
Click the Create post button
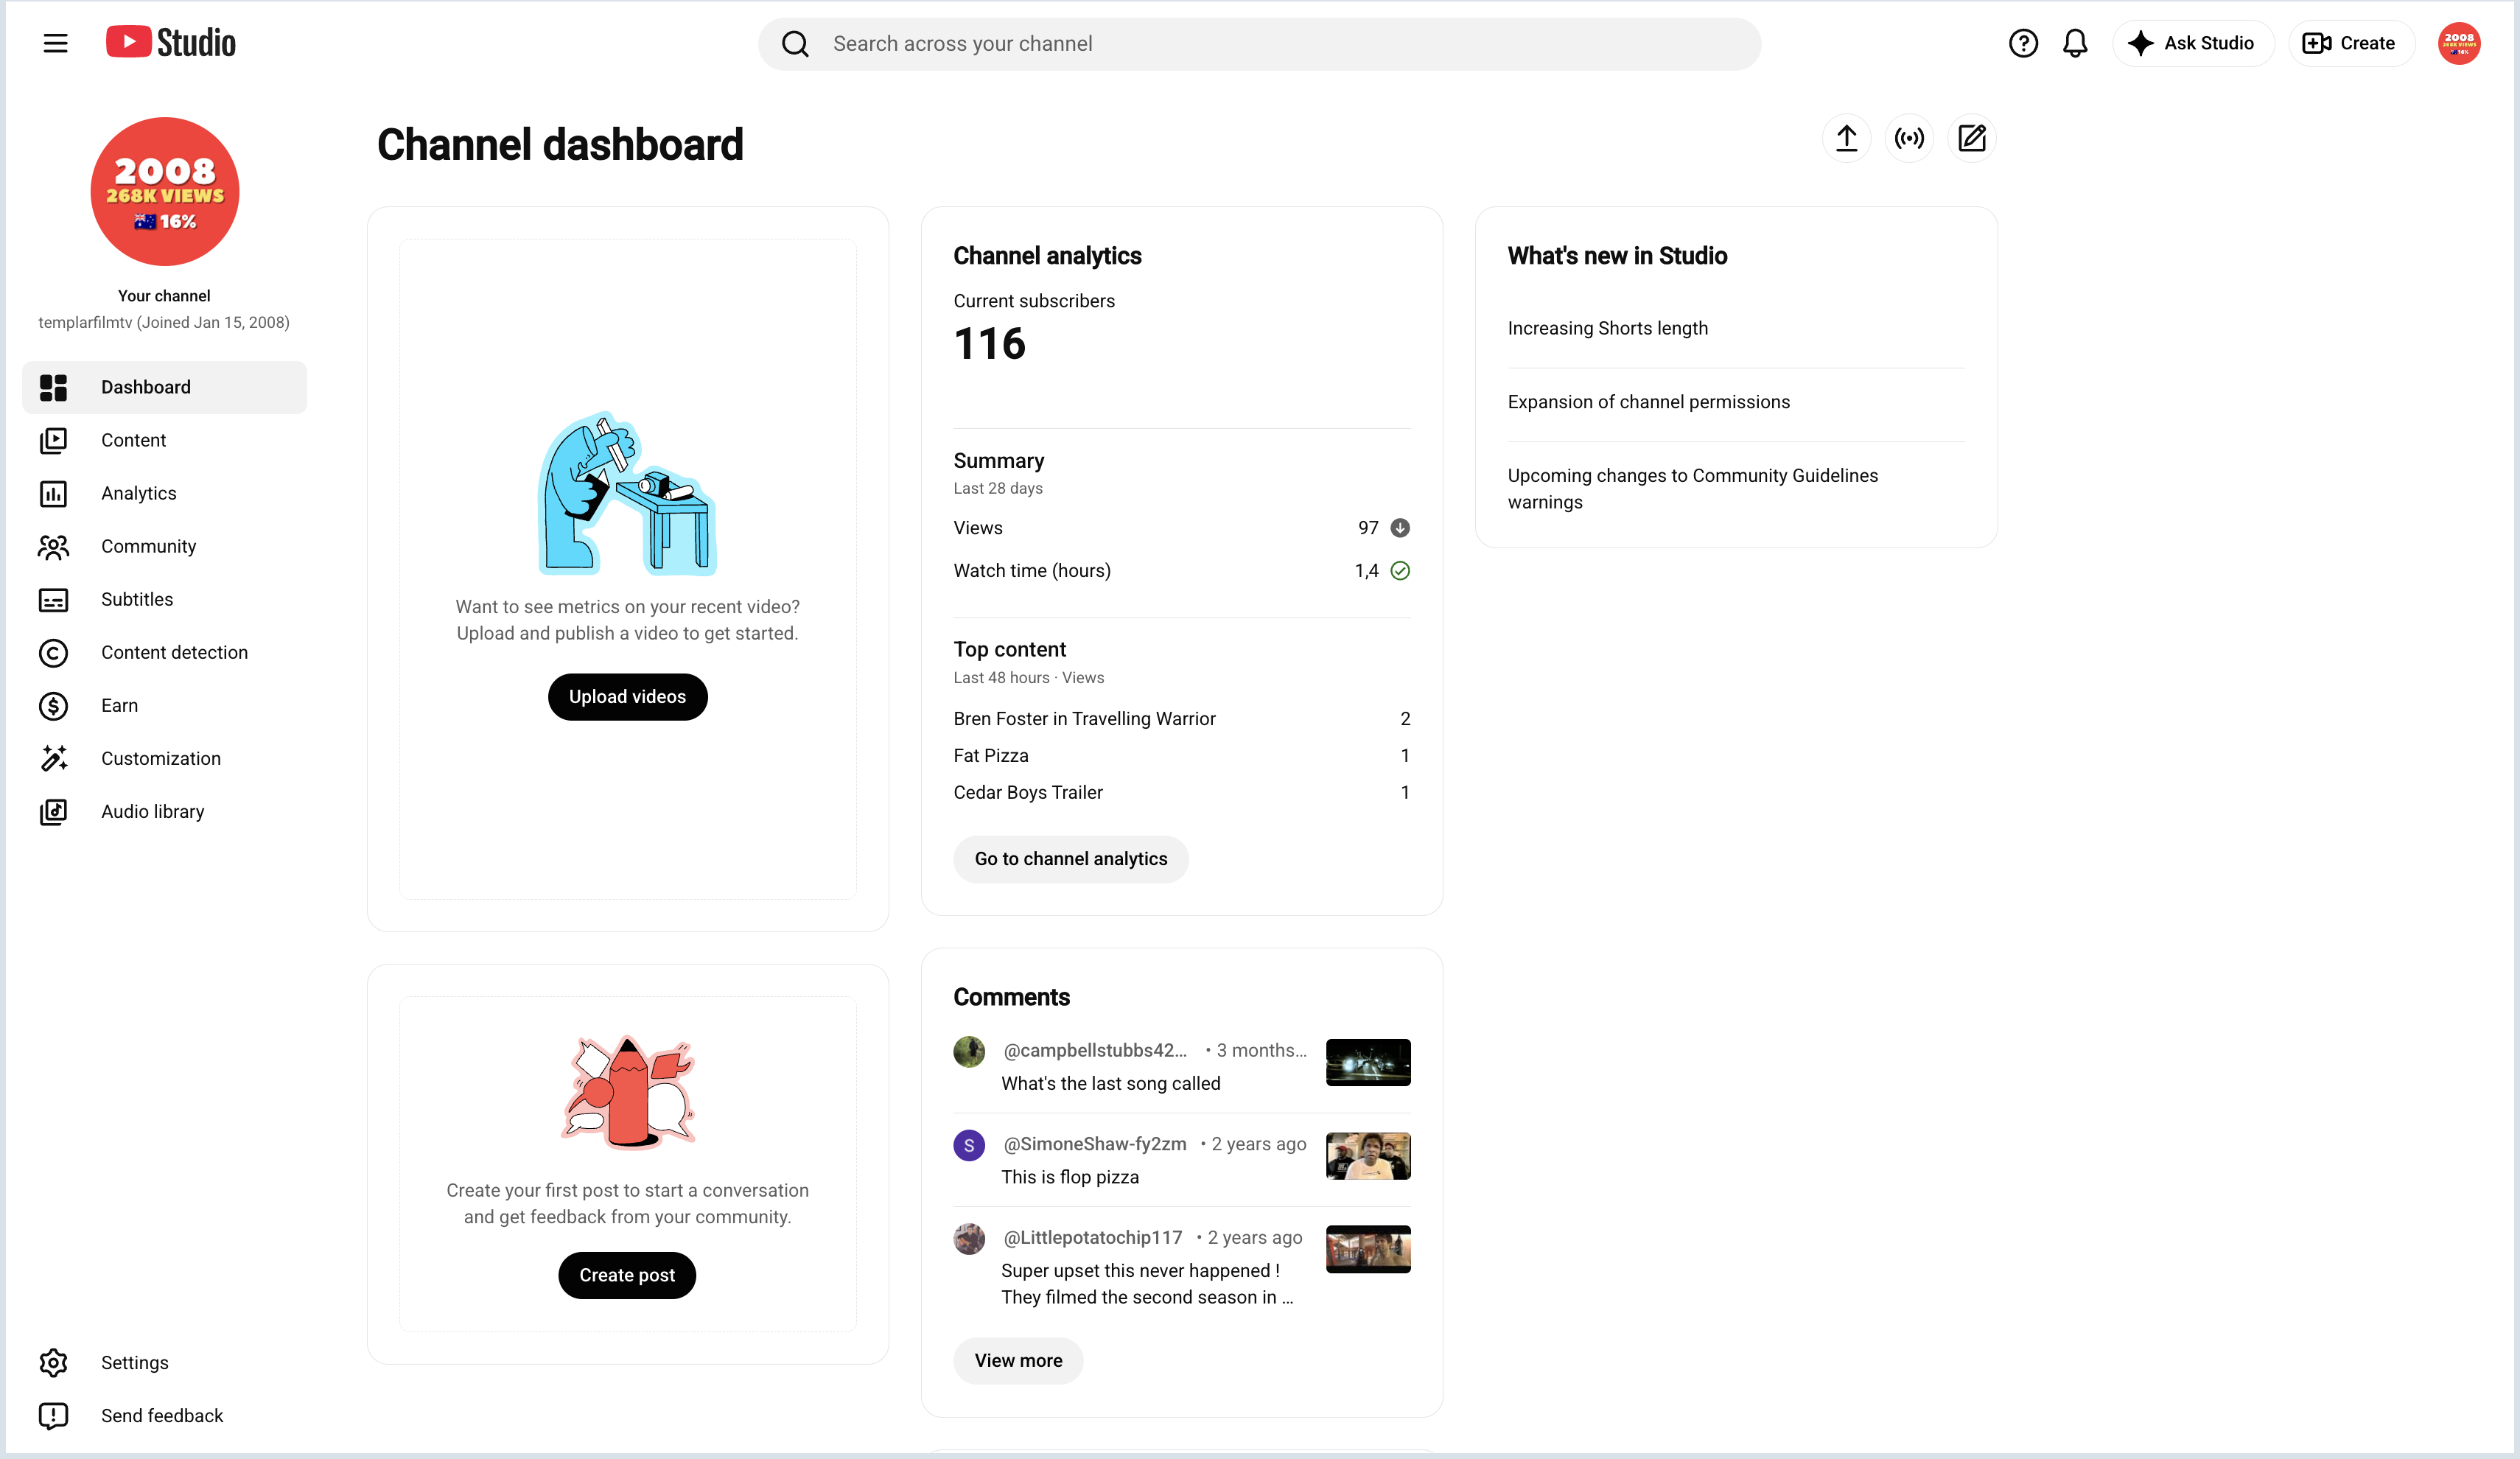627,1275
